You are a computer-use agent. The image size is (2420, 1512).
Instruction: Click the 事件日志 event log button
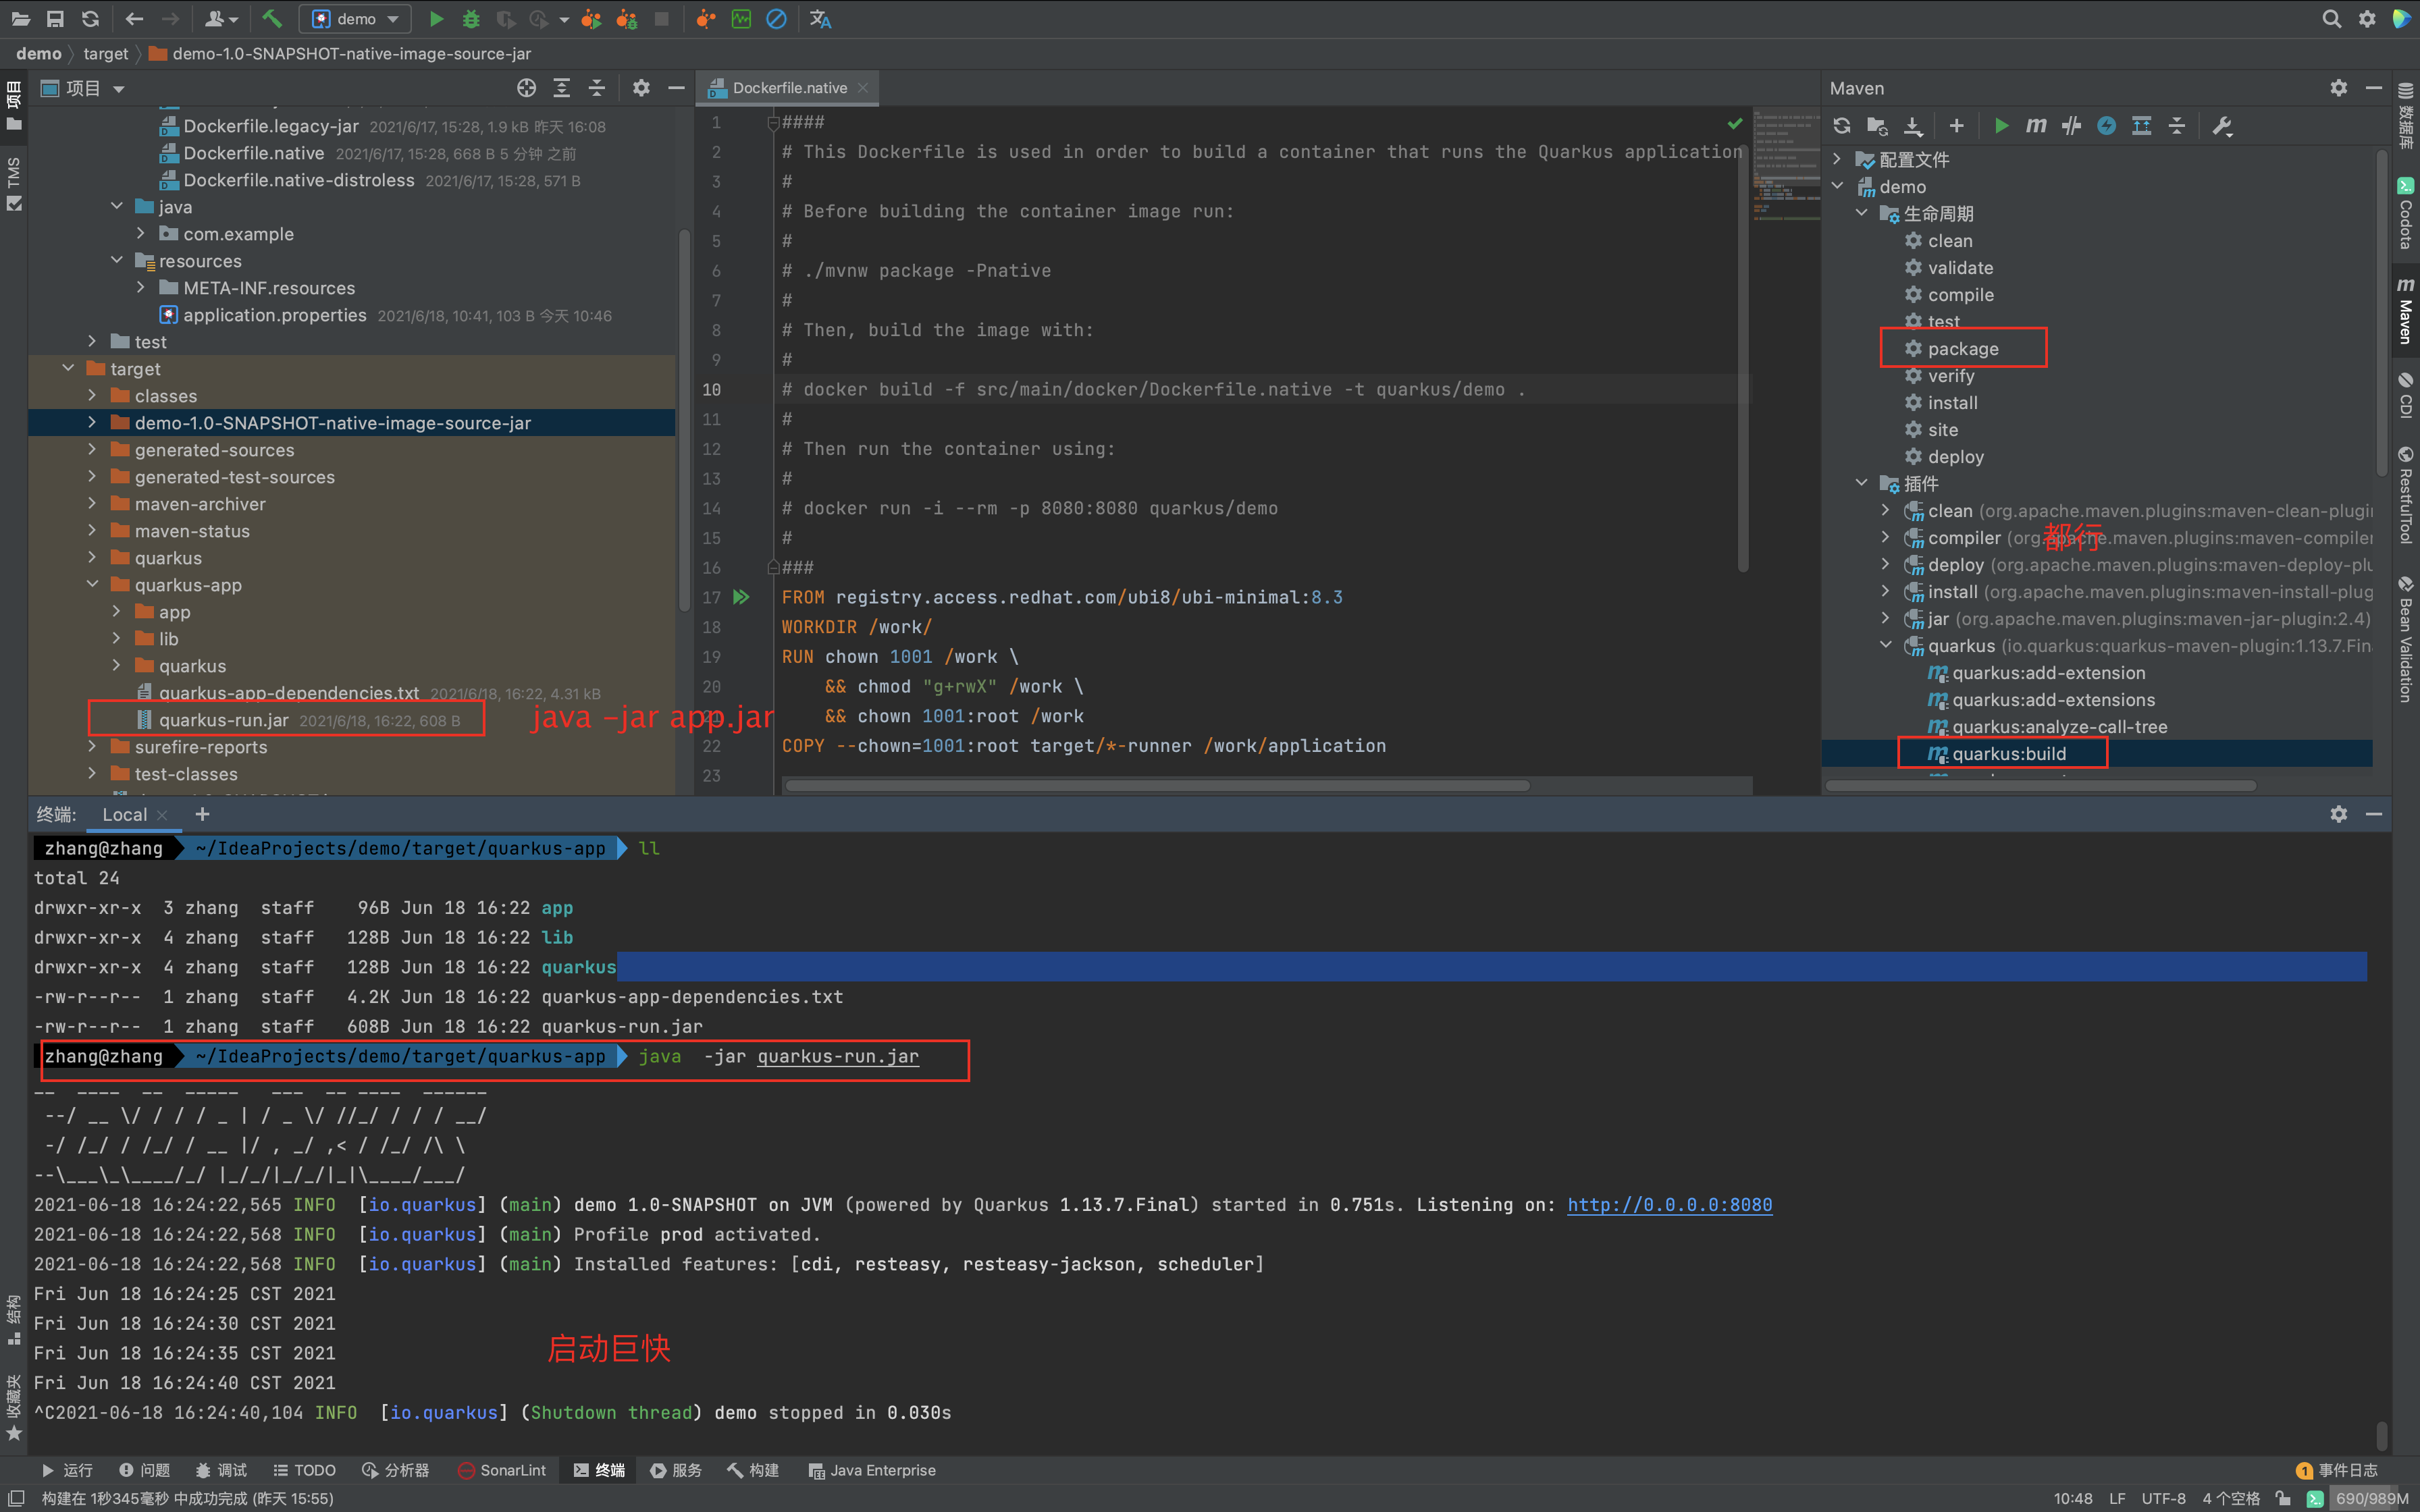(x=2337, y=1470)
